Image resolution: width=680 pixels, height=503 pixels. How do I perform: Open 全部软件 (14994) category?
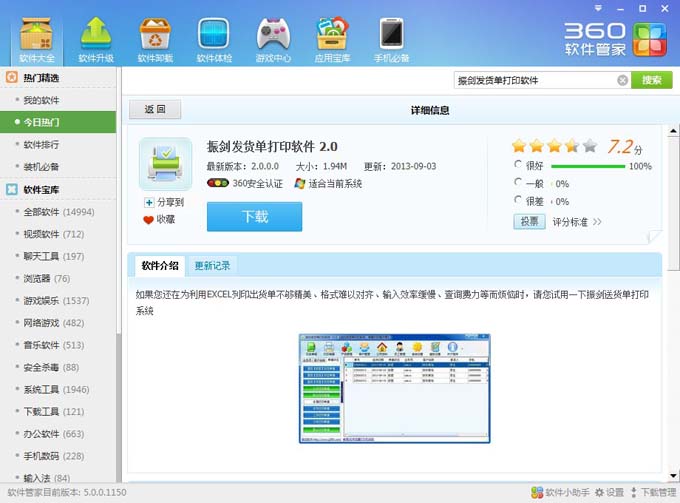pos(58,212)
